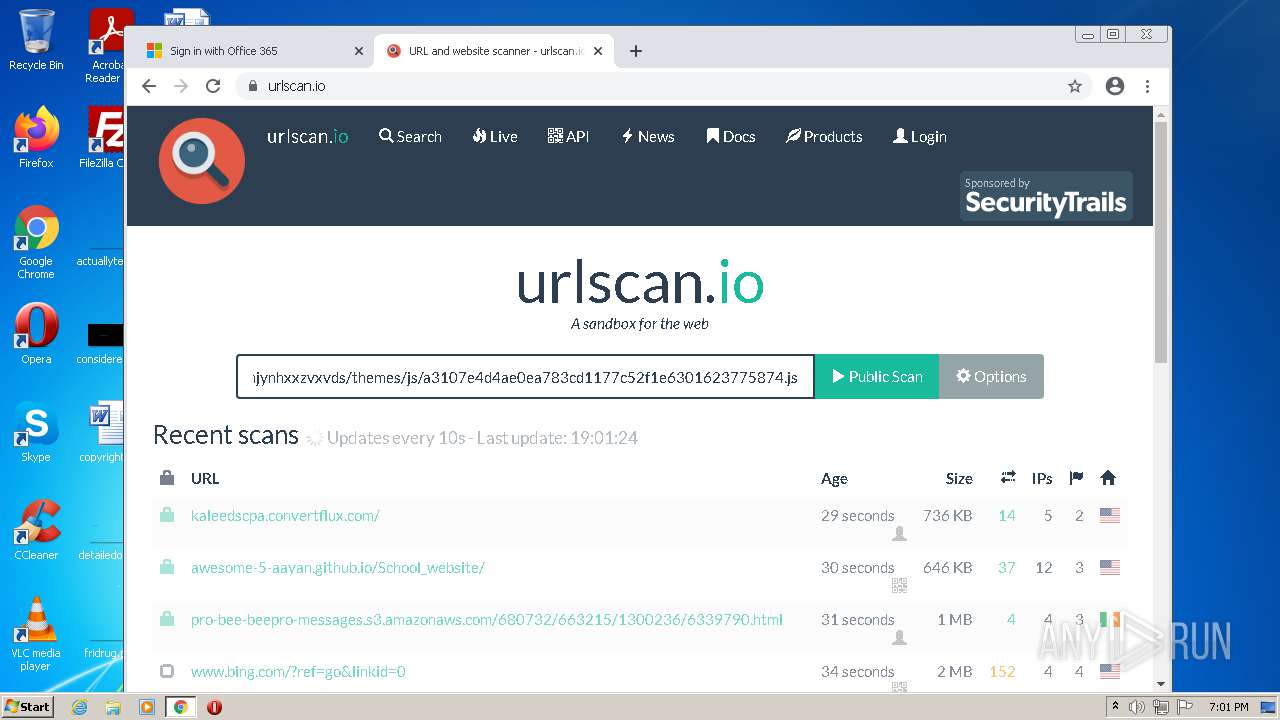The height and width of the screenshot is (720, 1280).
Task: Open the Chrome profile avatar
Action: 1115,86
